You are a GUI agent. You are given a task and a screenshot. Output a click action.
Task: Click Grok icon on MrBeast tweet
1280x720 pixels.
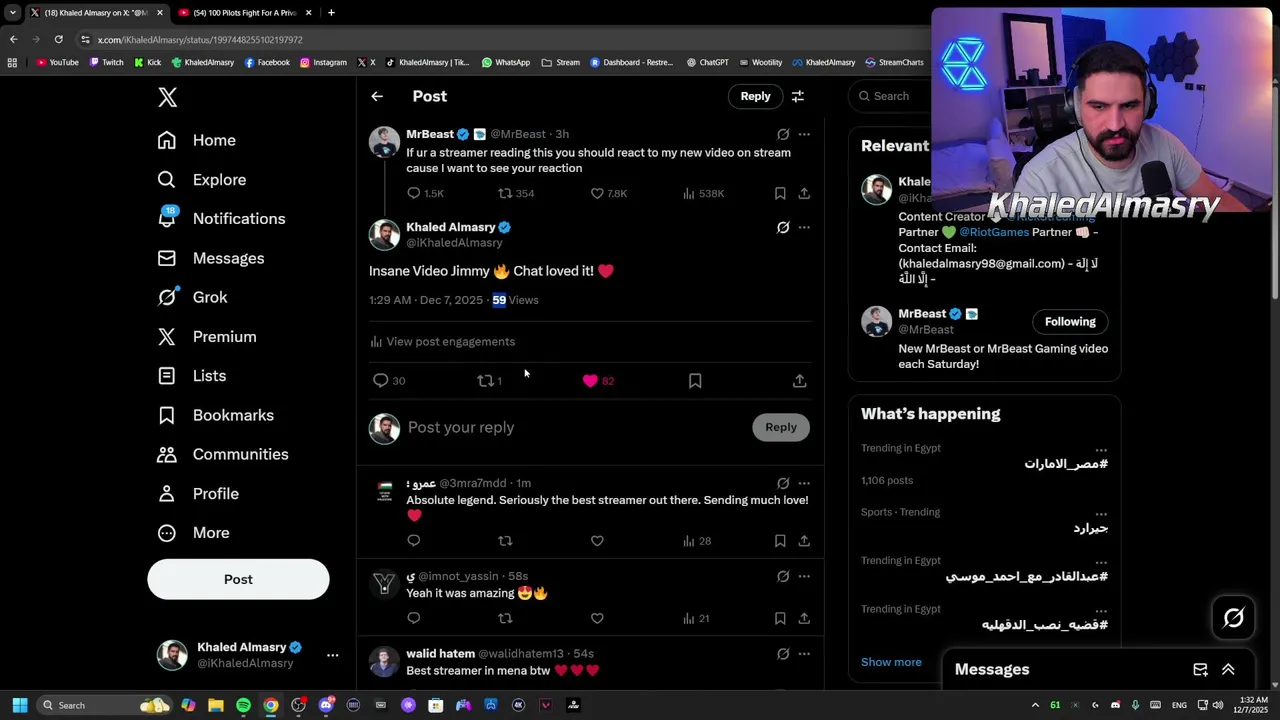pyautogui.click(x=783, y=134)
